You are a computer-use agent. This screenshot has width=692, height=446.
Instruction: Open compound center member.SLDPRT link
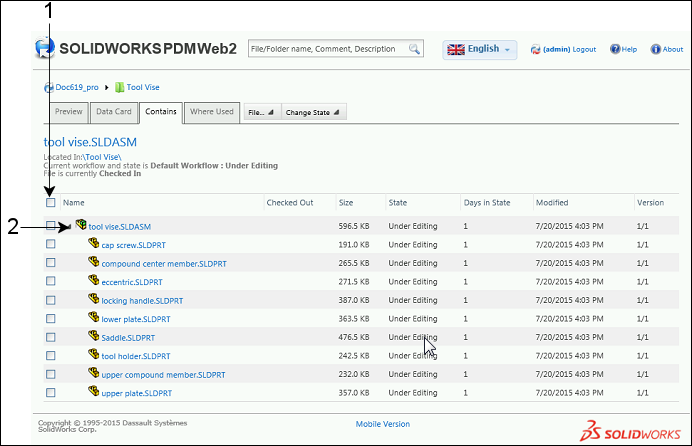coord(164,264)
